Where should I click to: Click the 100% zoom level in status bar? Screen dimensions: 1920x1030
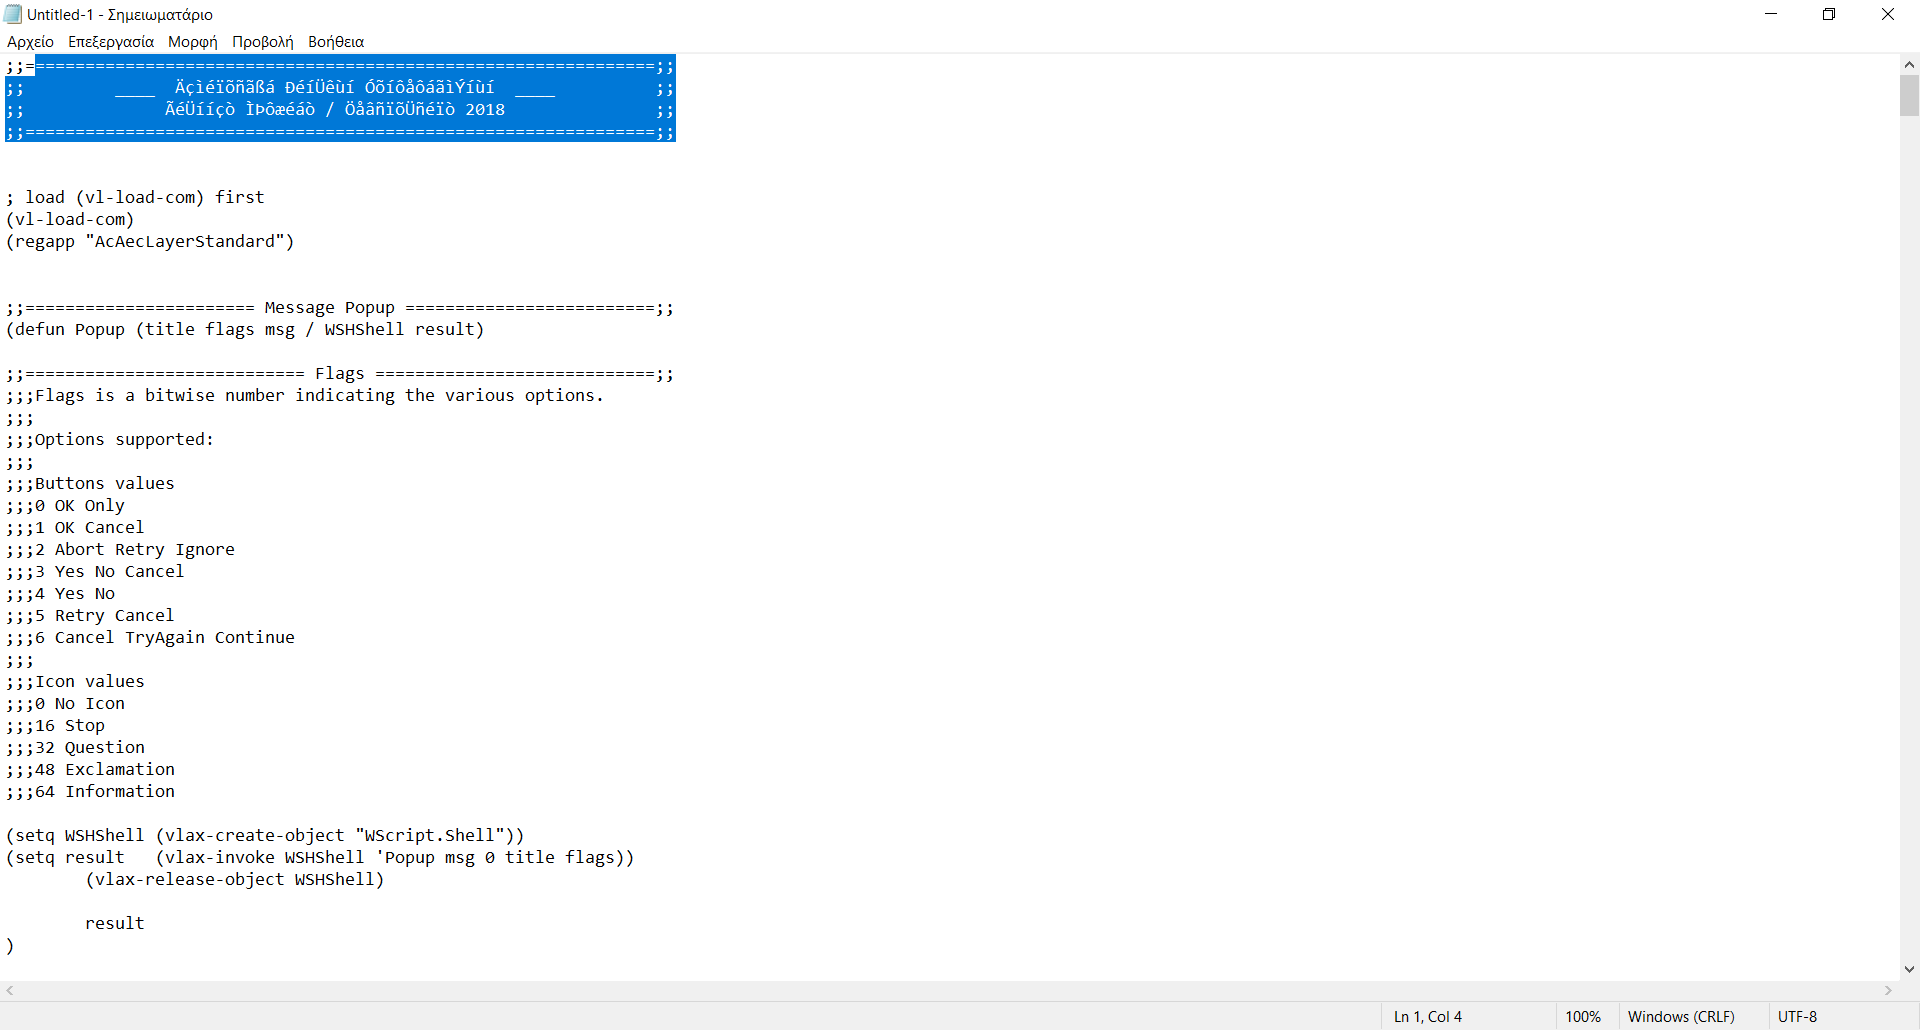pyautogui.click(x=1583, y=1017)
